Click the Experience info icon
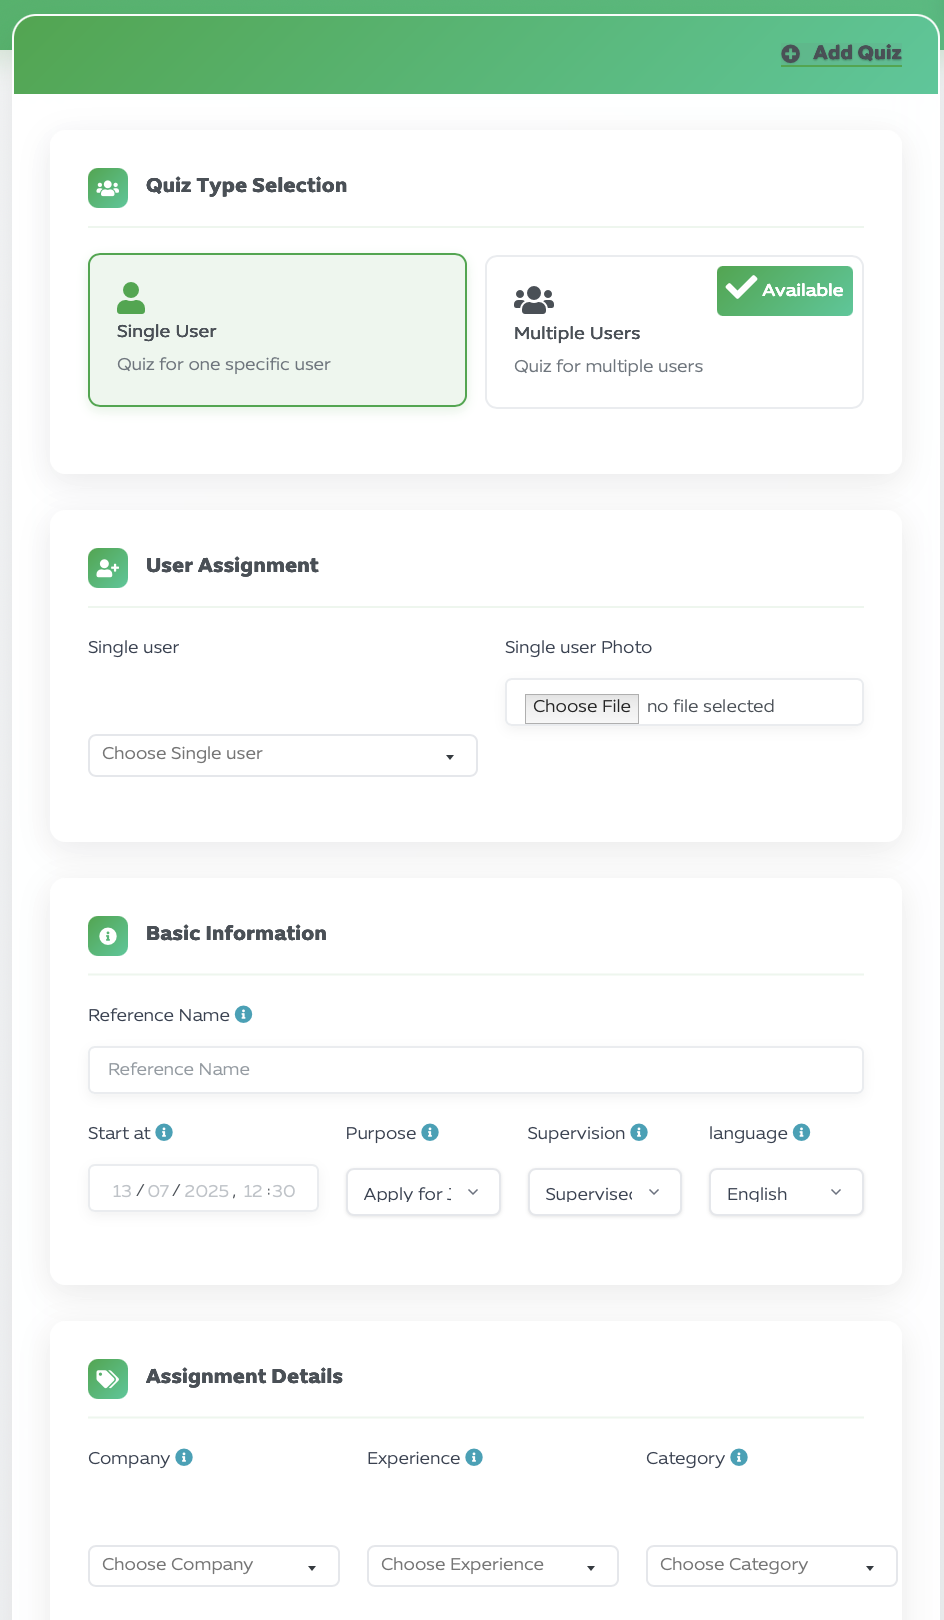 (x=474, y=1457)
